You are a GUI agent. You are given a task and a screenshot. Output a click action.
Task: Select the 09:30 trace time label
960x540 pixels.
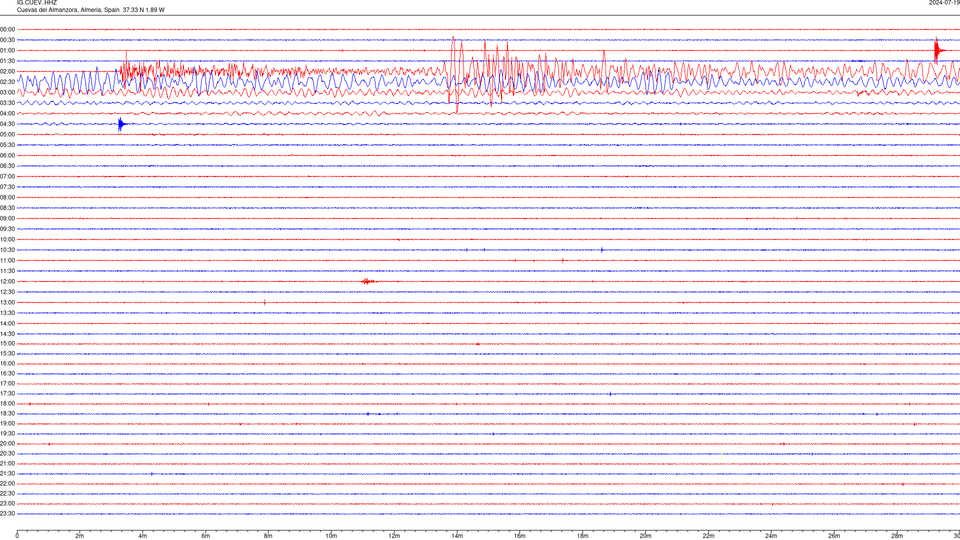tap(7, 229)
